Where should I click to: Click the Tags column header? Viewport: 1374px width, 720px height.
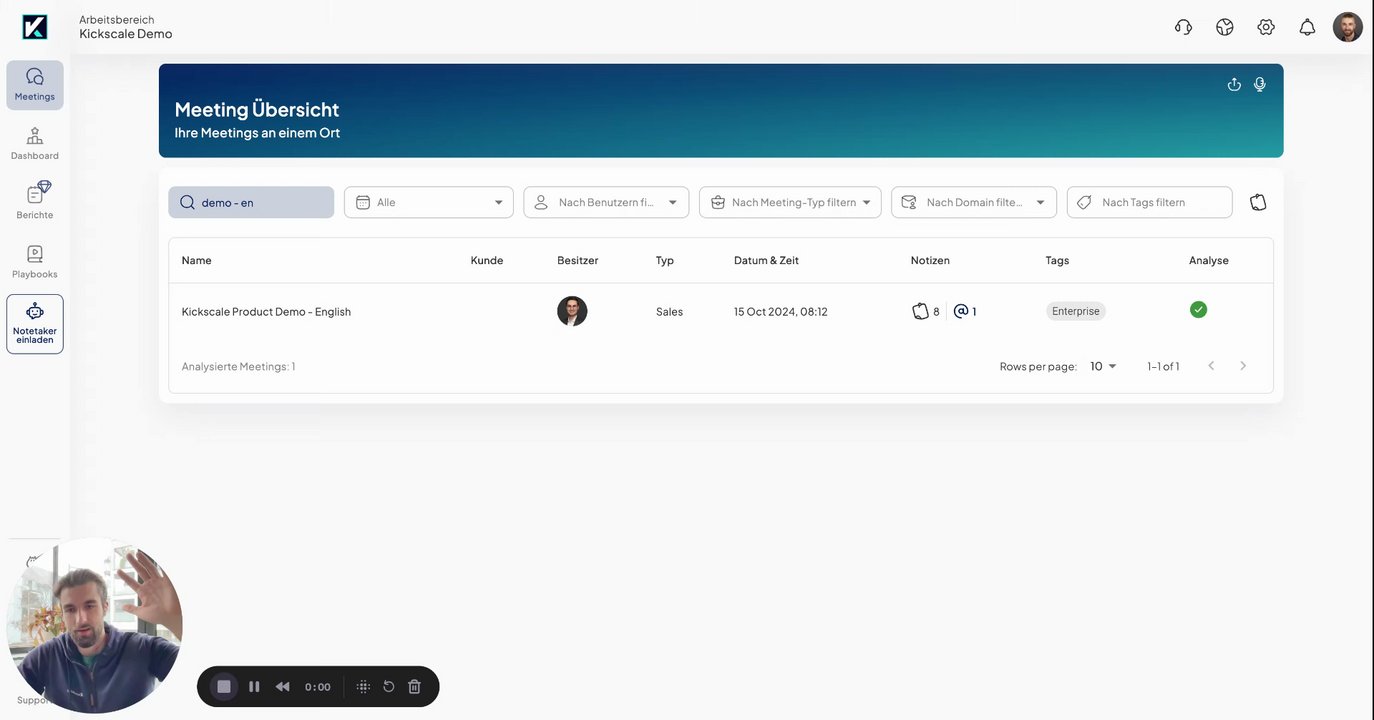(x=1057, y=260)
